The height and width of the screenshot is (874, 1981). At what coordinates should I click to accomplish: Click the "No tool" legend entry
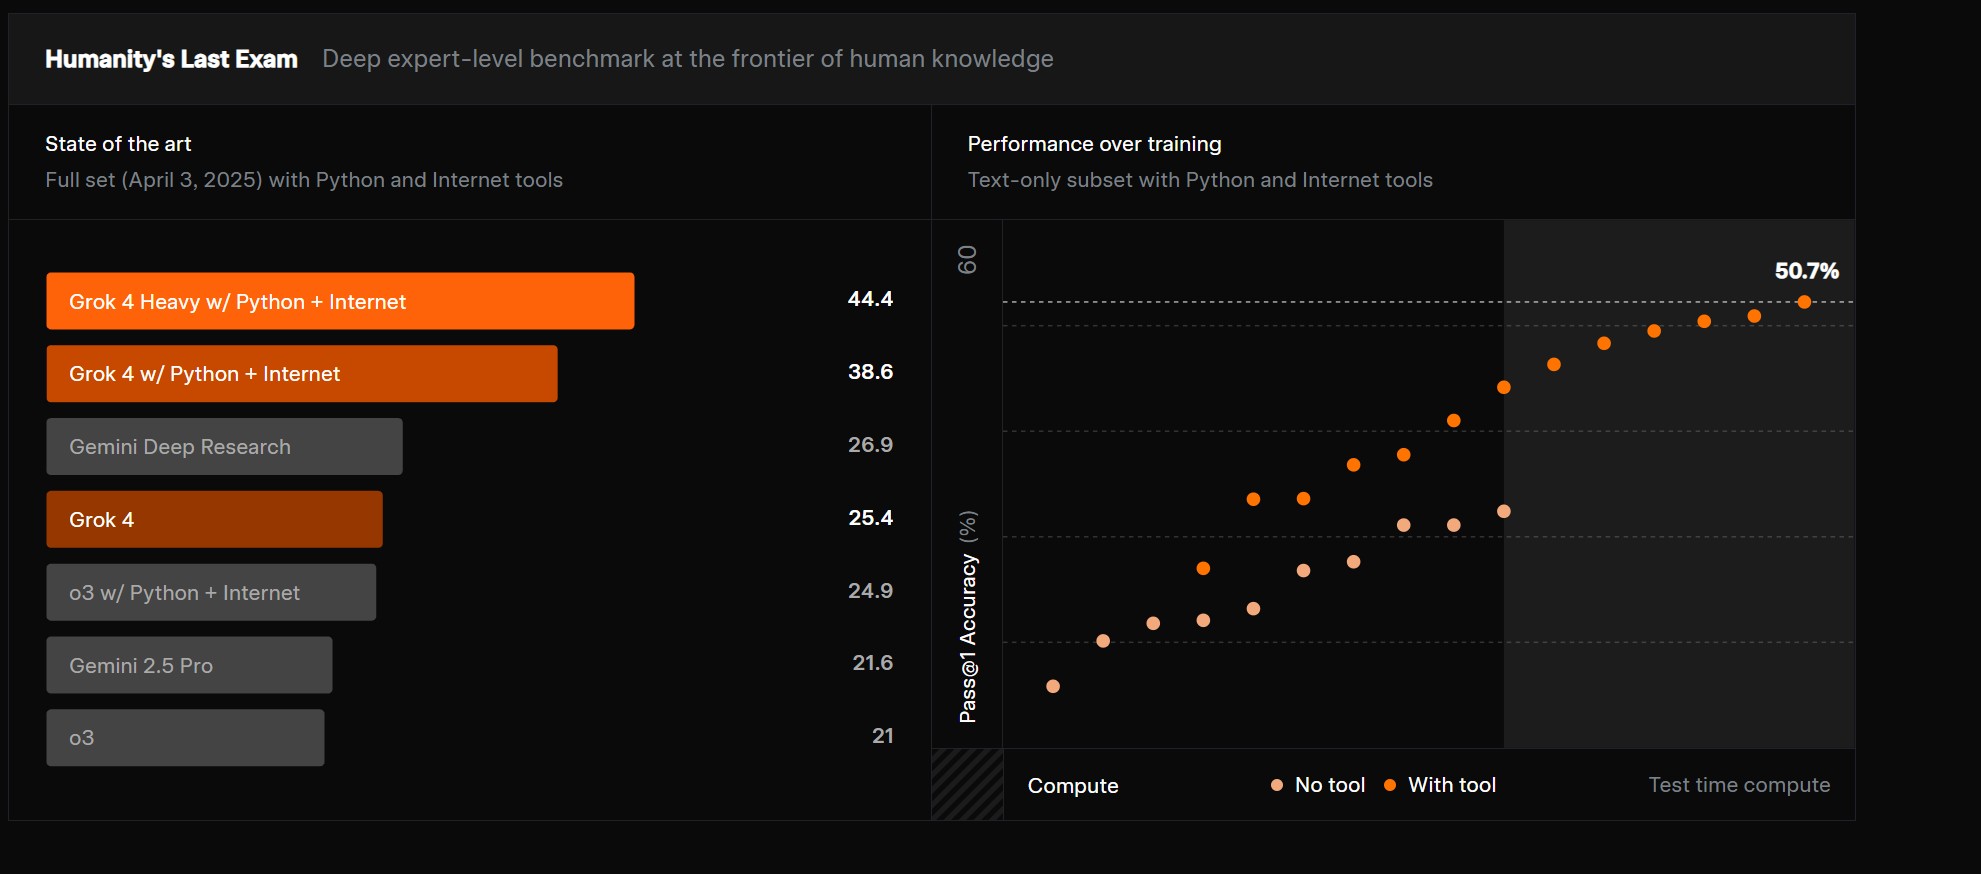(x=1318, y=785)
